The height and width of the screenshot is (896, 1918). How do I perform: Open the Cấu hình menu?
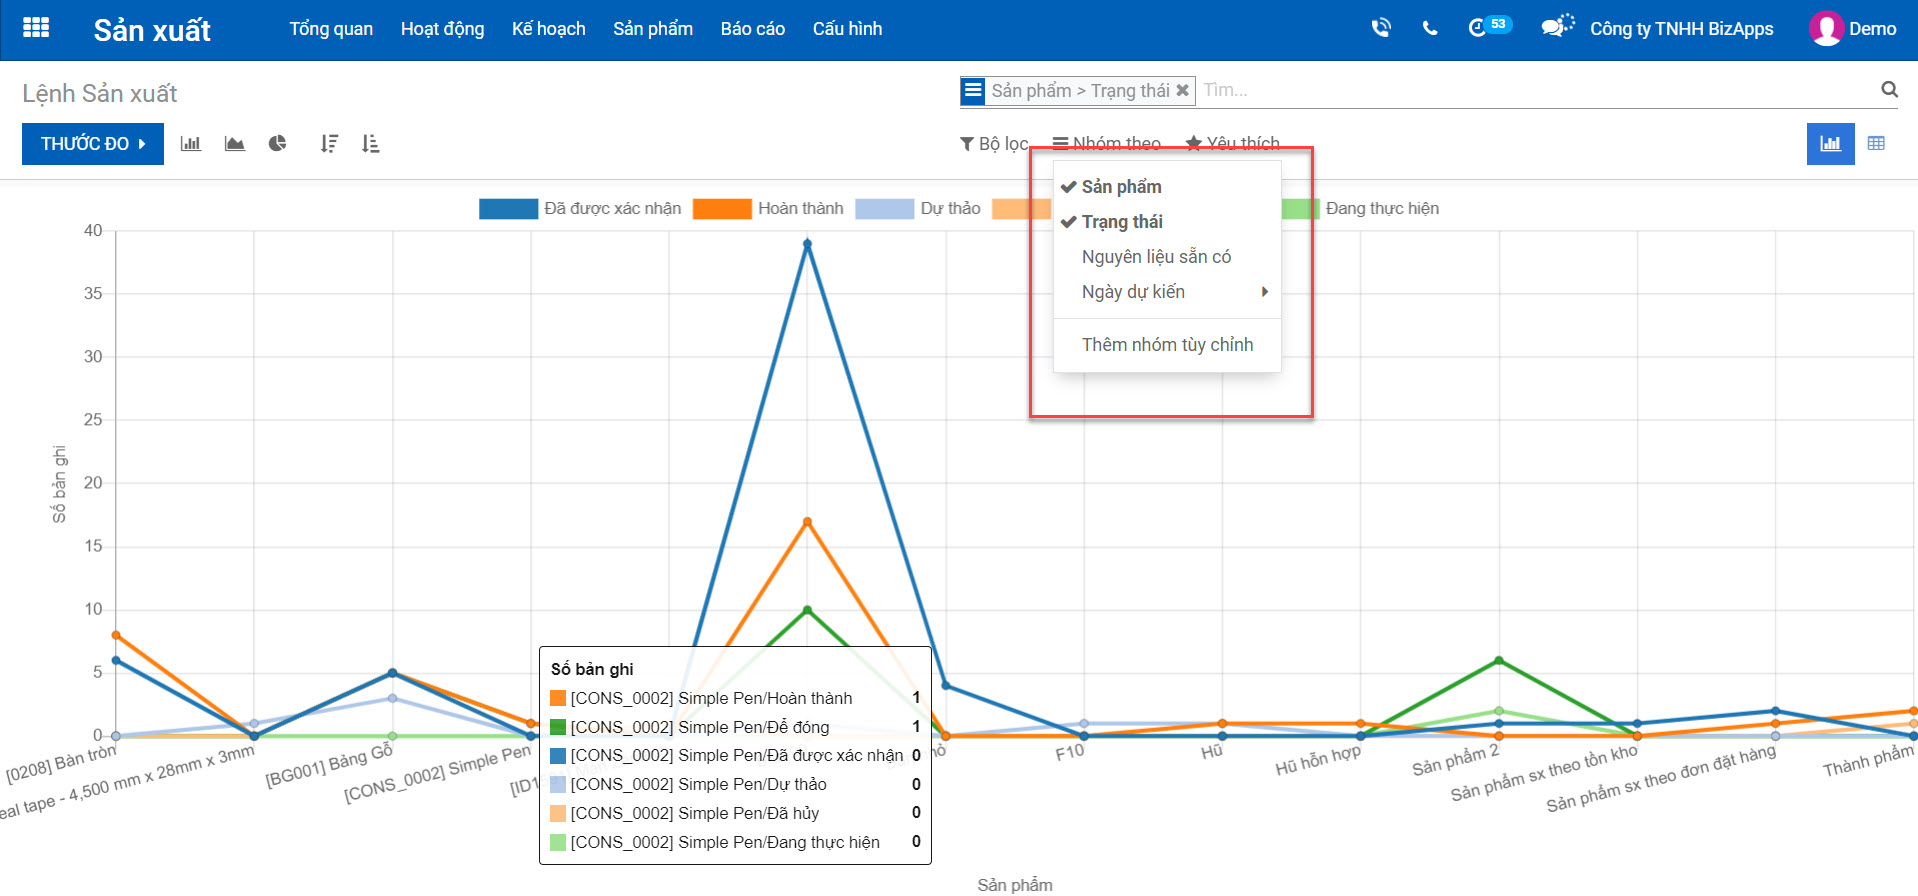coord(847,29)
